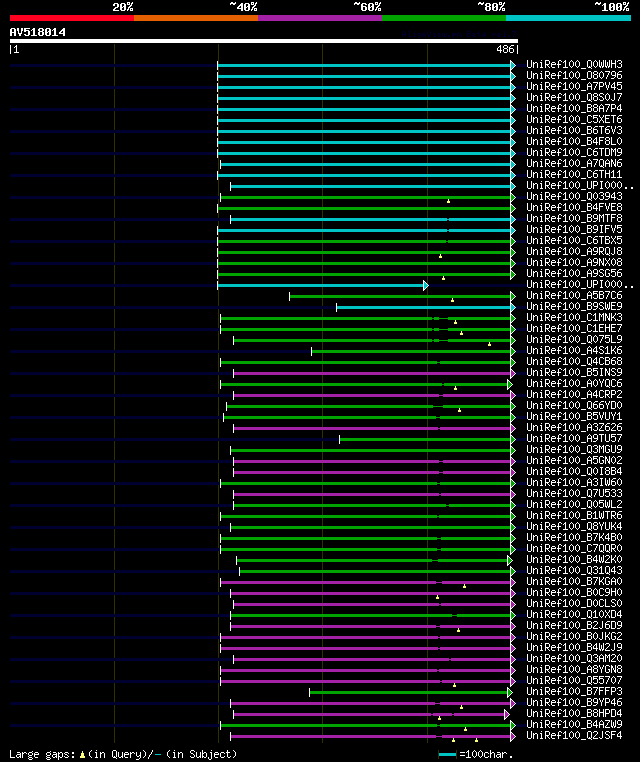Select the UniRef100_A5GN02 label
The image size is (640, 762).
[x=574, y=461]
